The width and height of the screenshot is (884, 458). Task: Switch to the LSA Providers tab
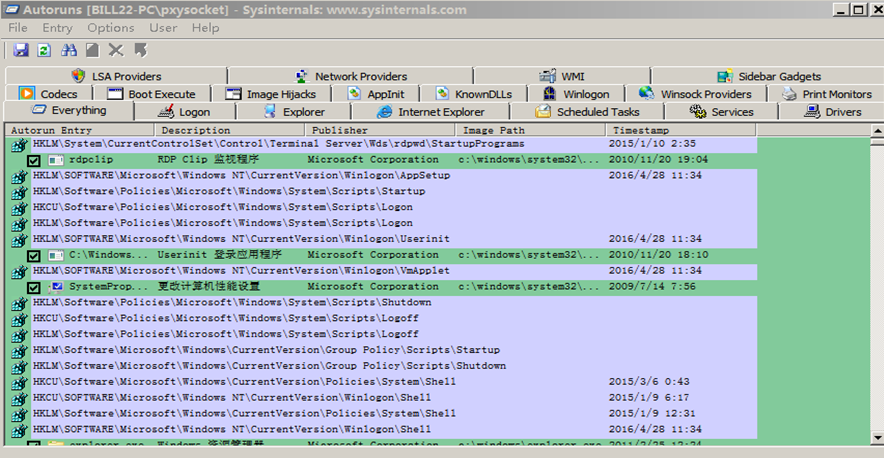click(116, 76)
